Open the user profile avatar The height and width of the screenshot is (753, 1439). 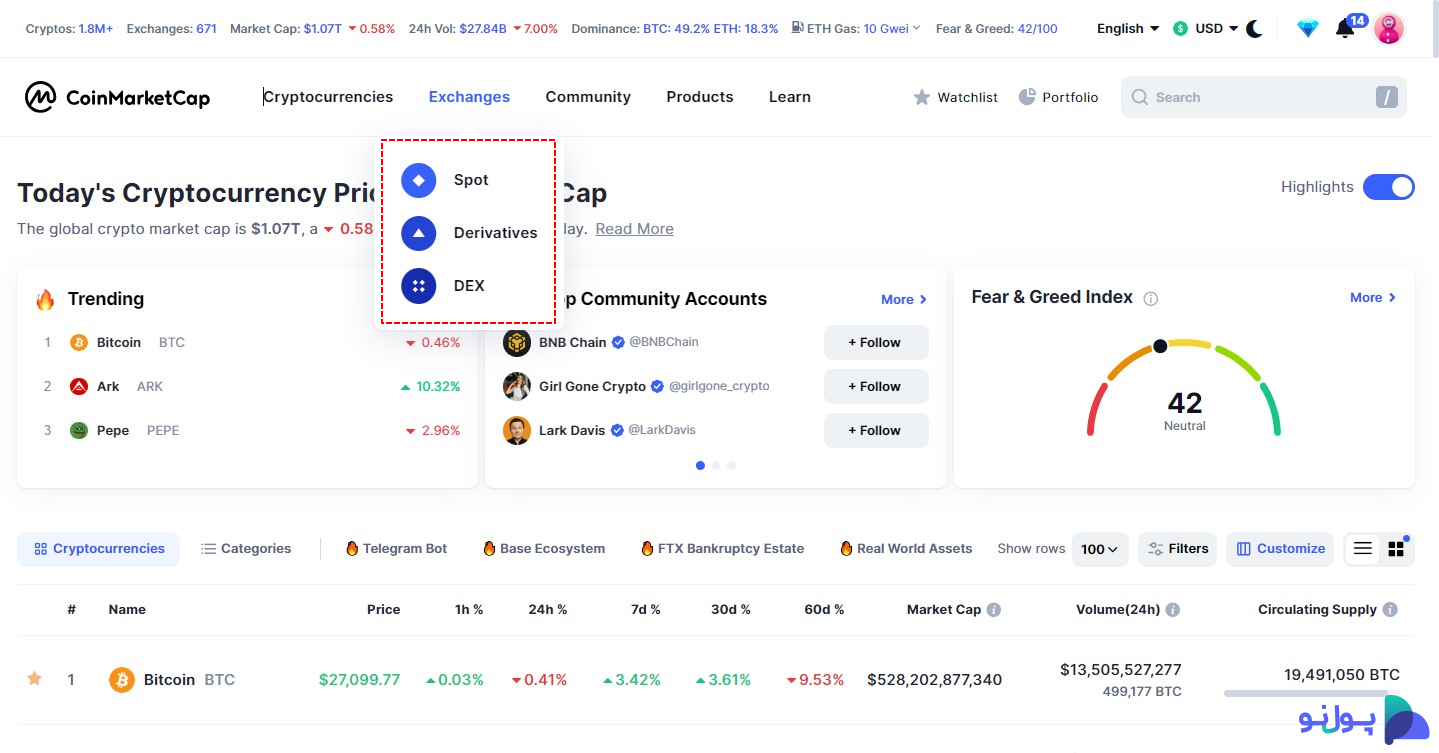coord(1389,29)
